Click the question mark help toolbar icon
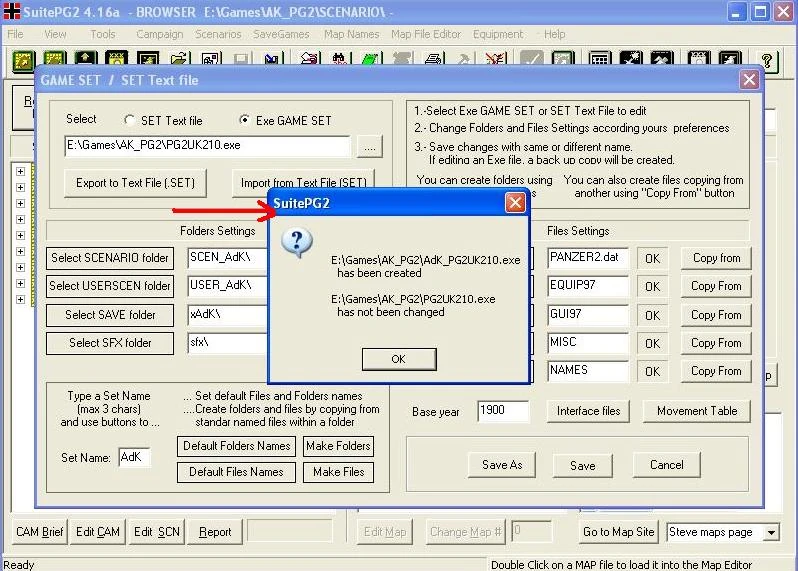Viewport: 798px width, 571px height. 766,61
